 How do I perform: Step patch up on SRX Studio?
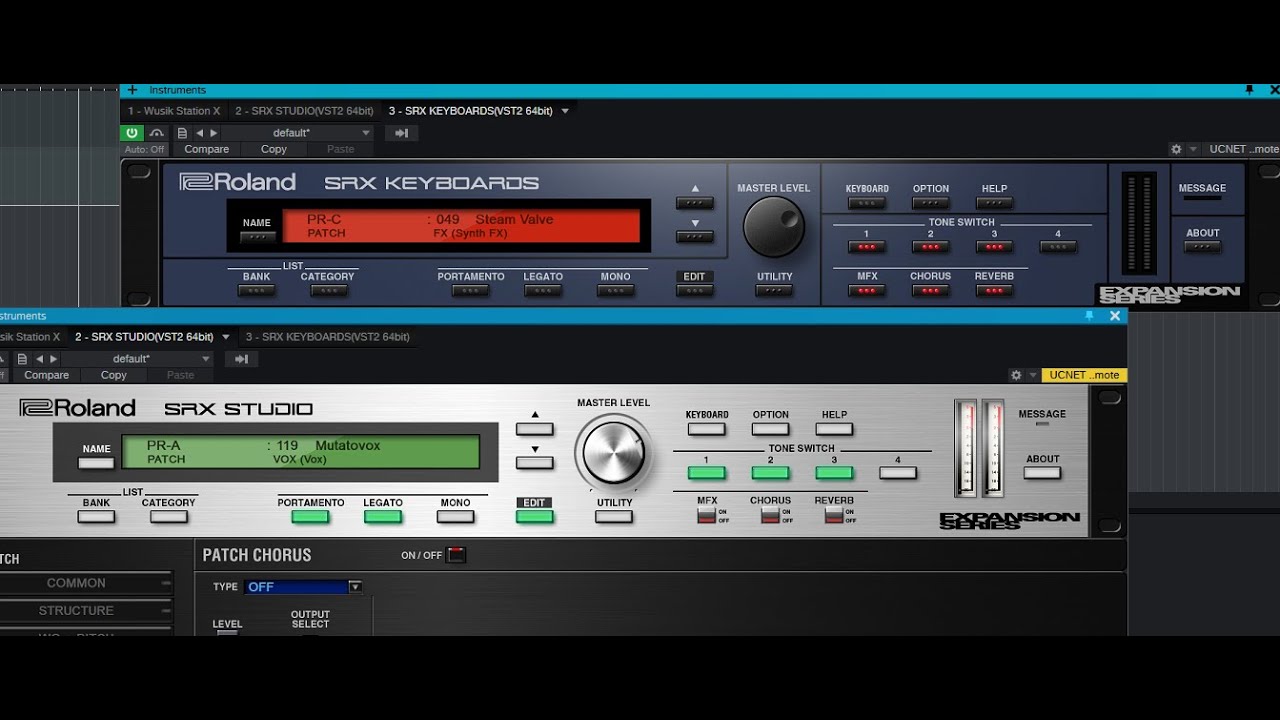[535, 429]
